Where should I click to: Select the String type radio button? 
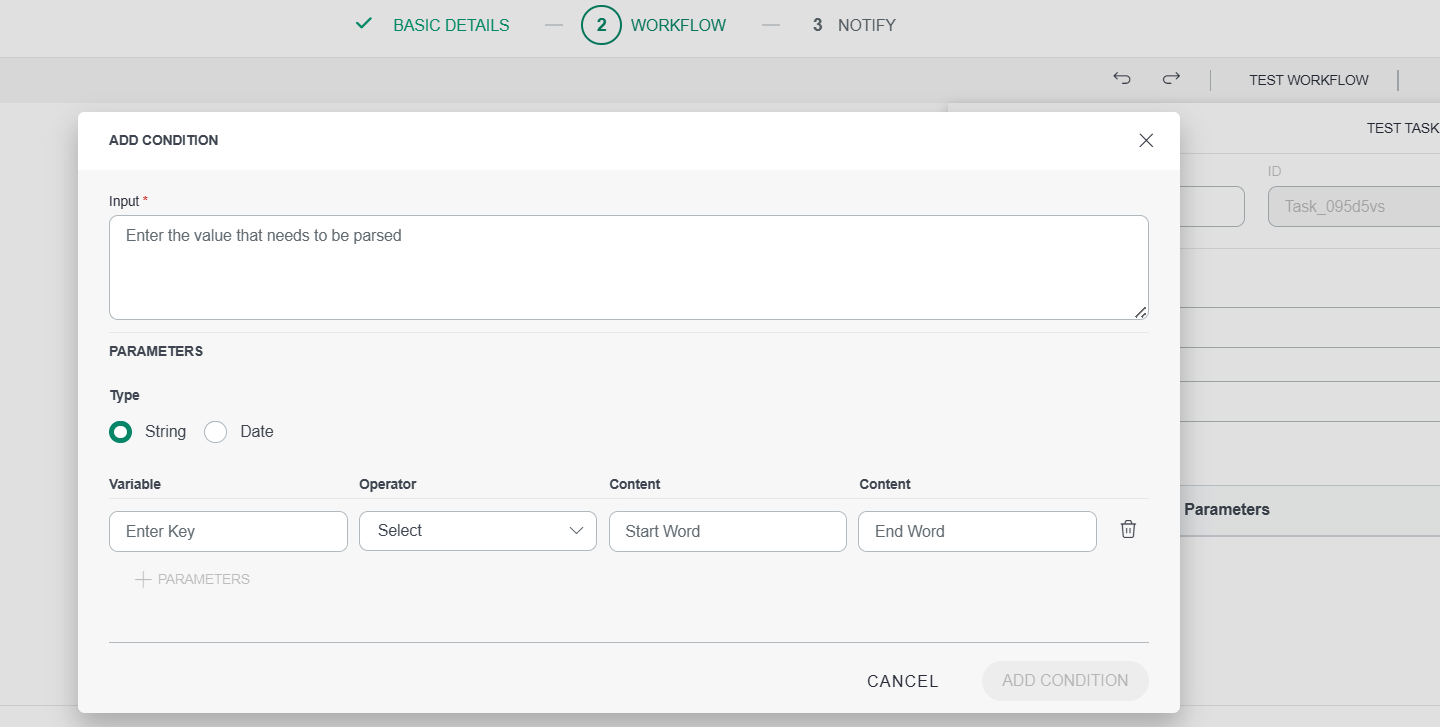[x=121, y=432]
